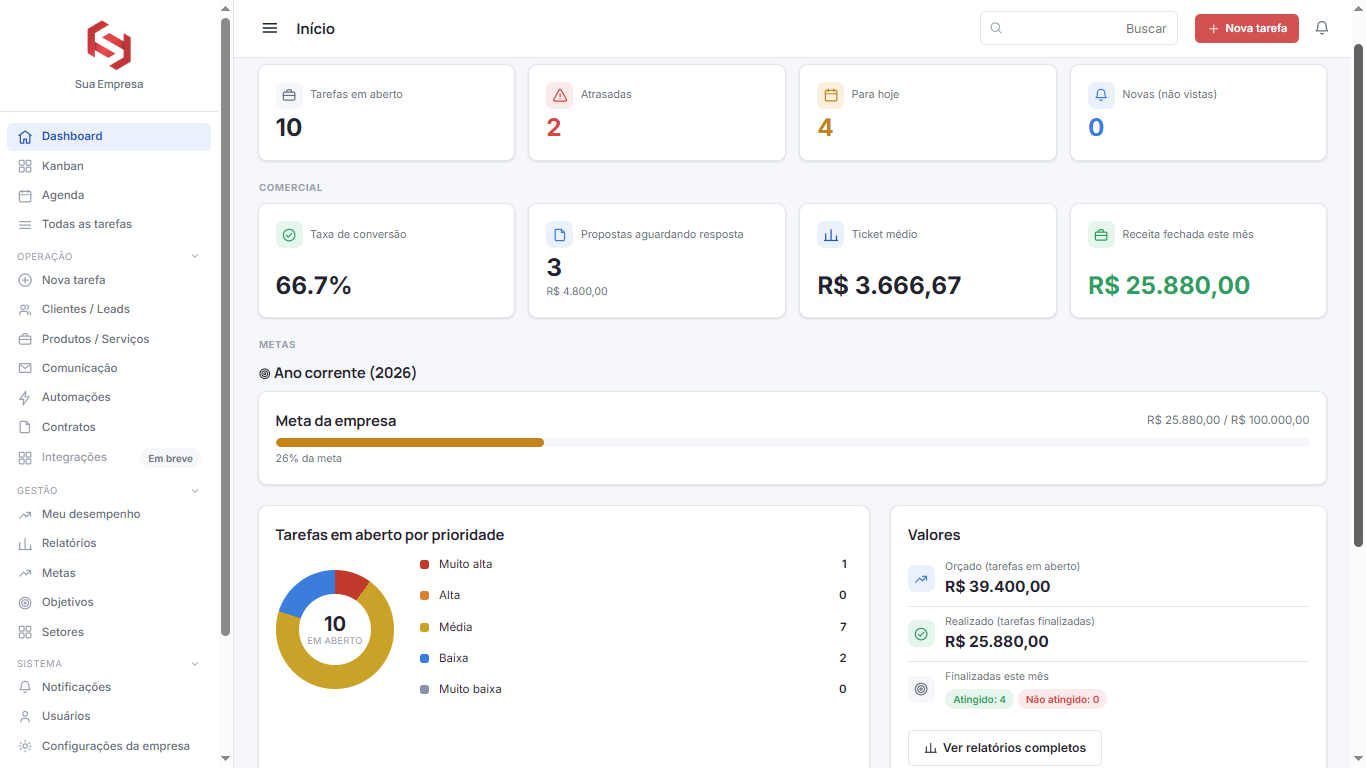Click the Atingido: 4 badge
1366x768 pixels.
click(979, 700)
